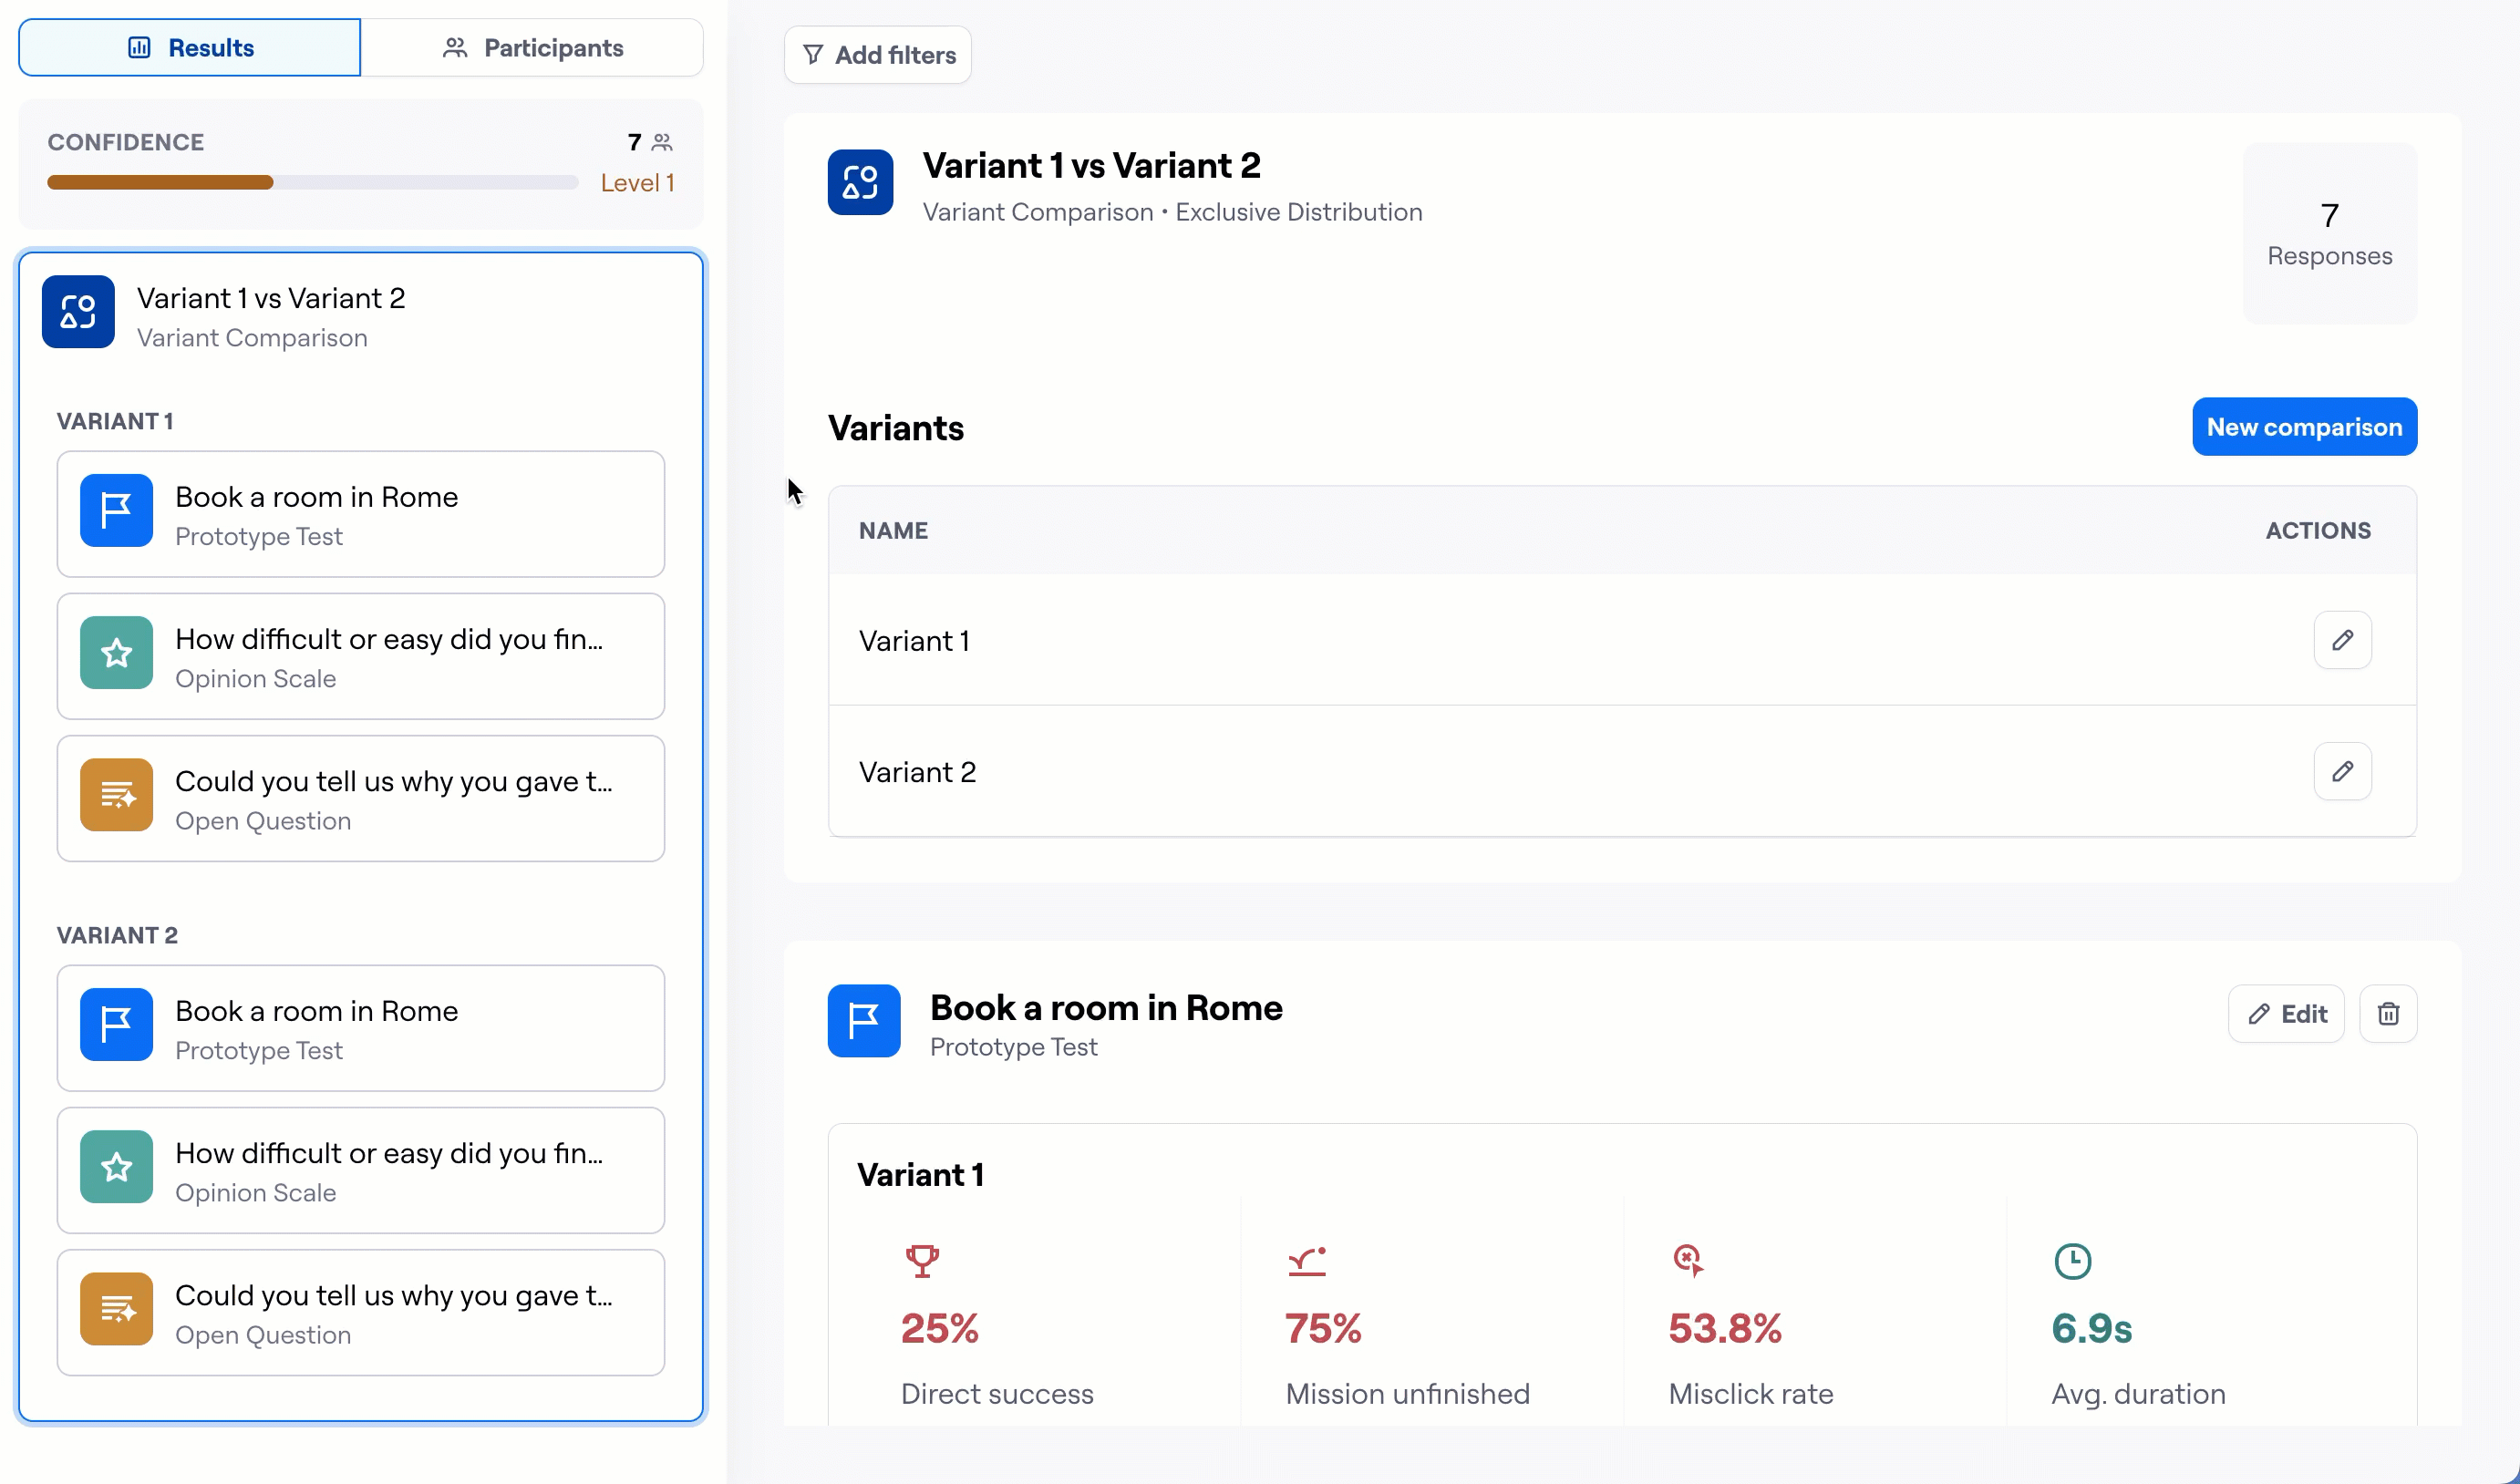Screen dimensions: 2520x1484
Task: Click Variant 1 opinion scale star icon
Action: [116, 653]
